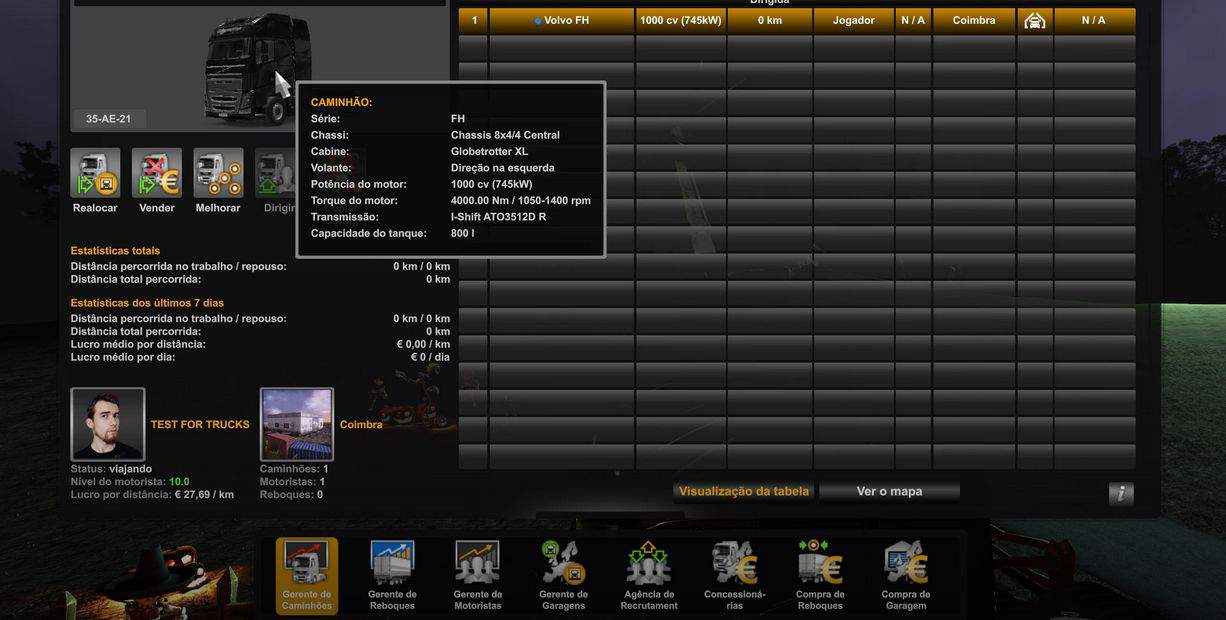Click the Coimbra garage thumbnail
Screen dimensions: 1226x620
pos(297,424)
